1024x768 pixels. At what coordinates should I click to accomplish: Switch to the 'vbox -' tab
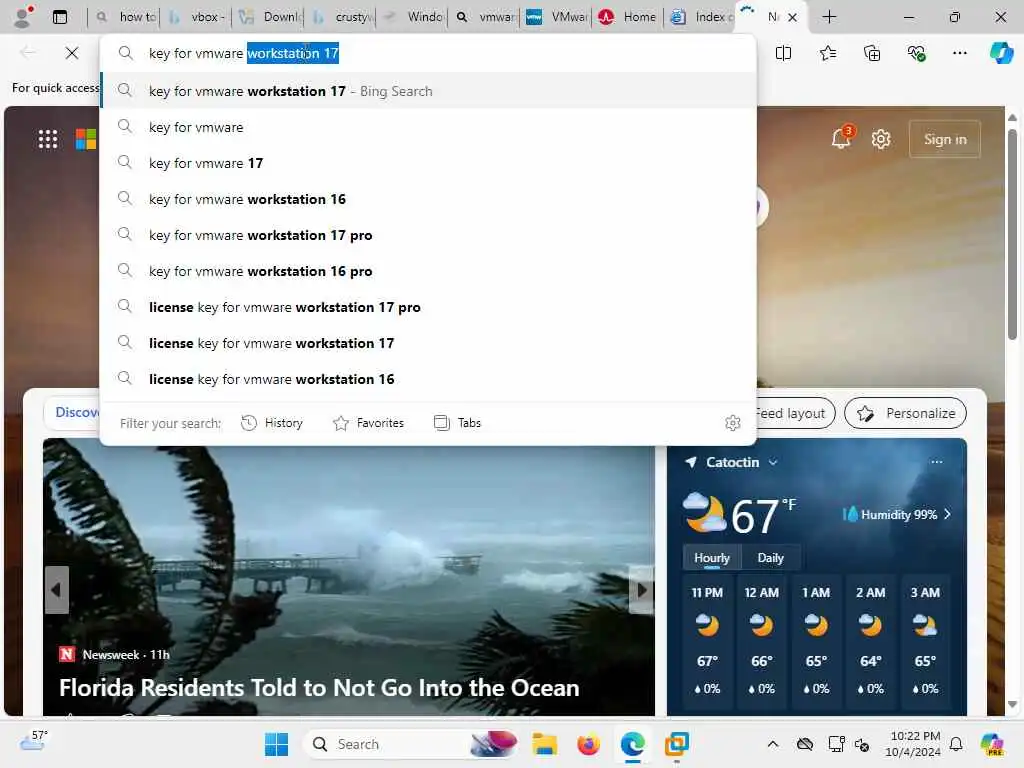pyautogui.click(x=196, y=17)
